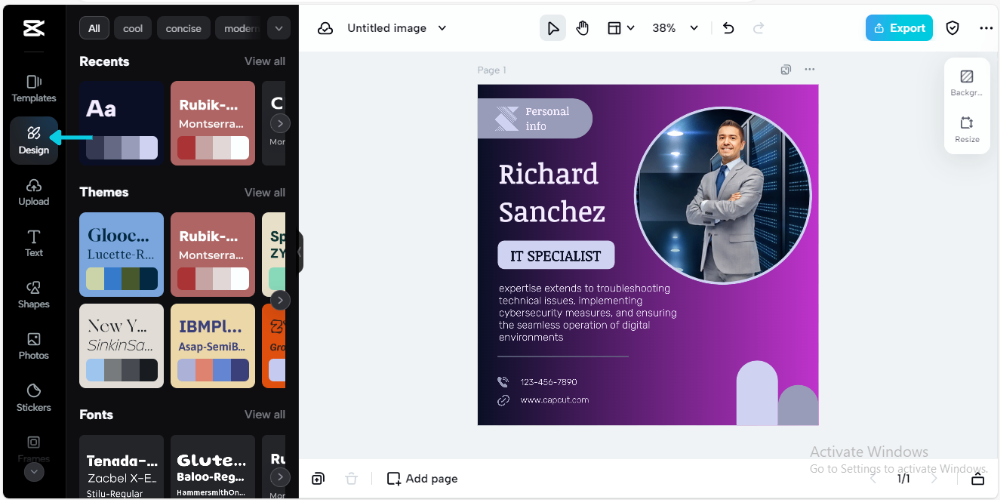Click the shield protection icon
Viewport: 1000px width, 500px height.
[952, 28]
